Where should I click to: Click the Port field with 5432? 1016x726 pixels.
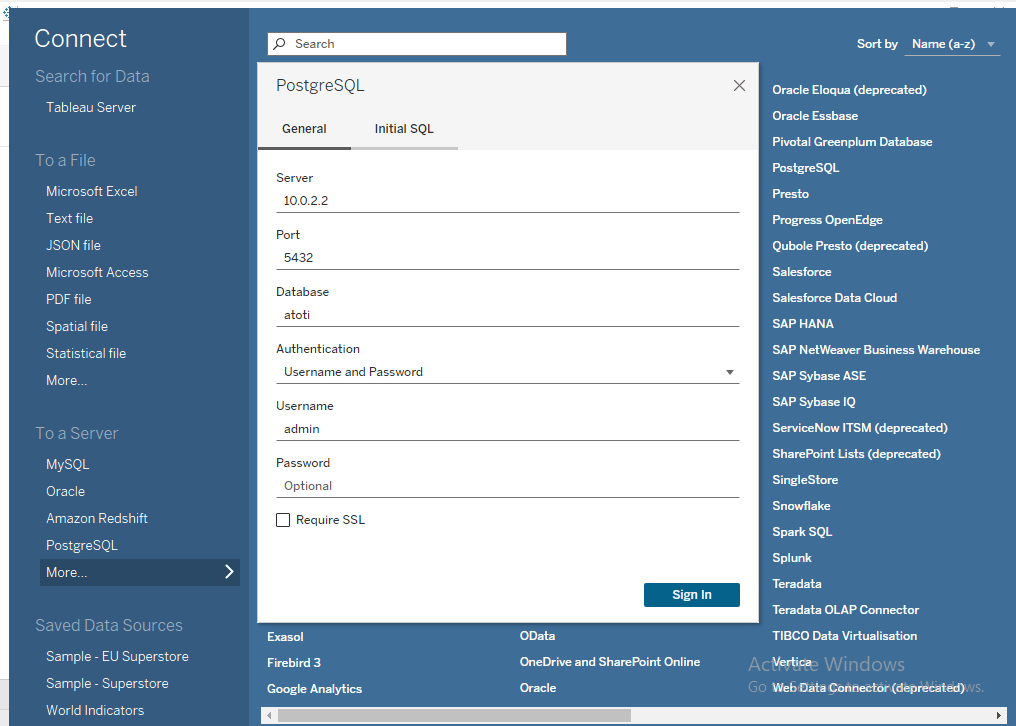tap(507, 258)
